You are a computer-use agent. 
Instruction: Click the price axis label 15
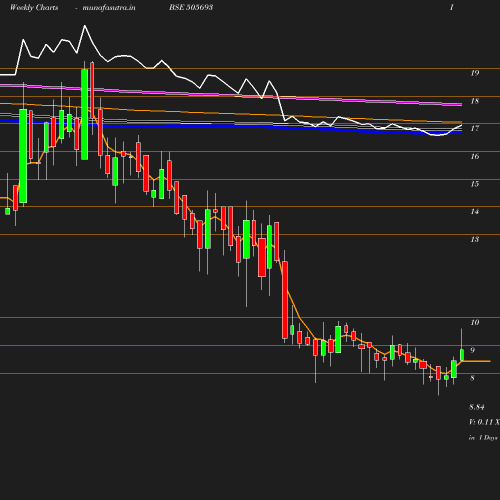point(475,184)
